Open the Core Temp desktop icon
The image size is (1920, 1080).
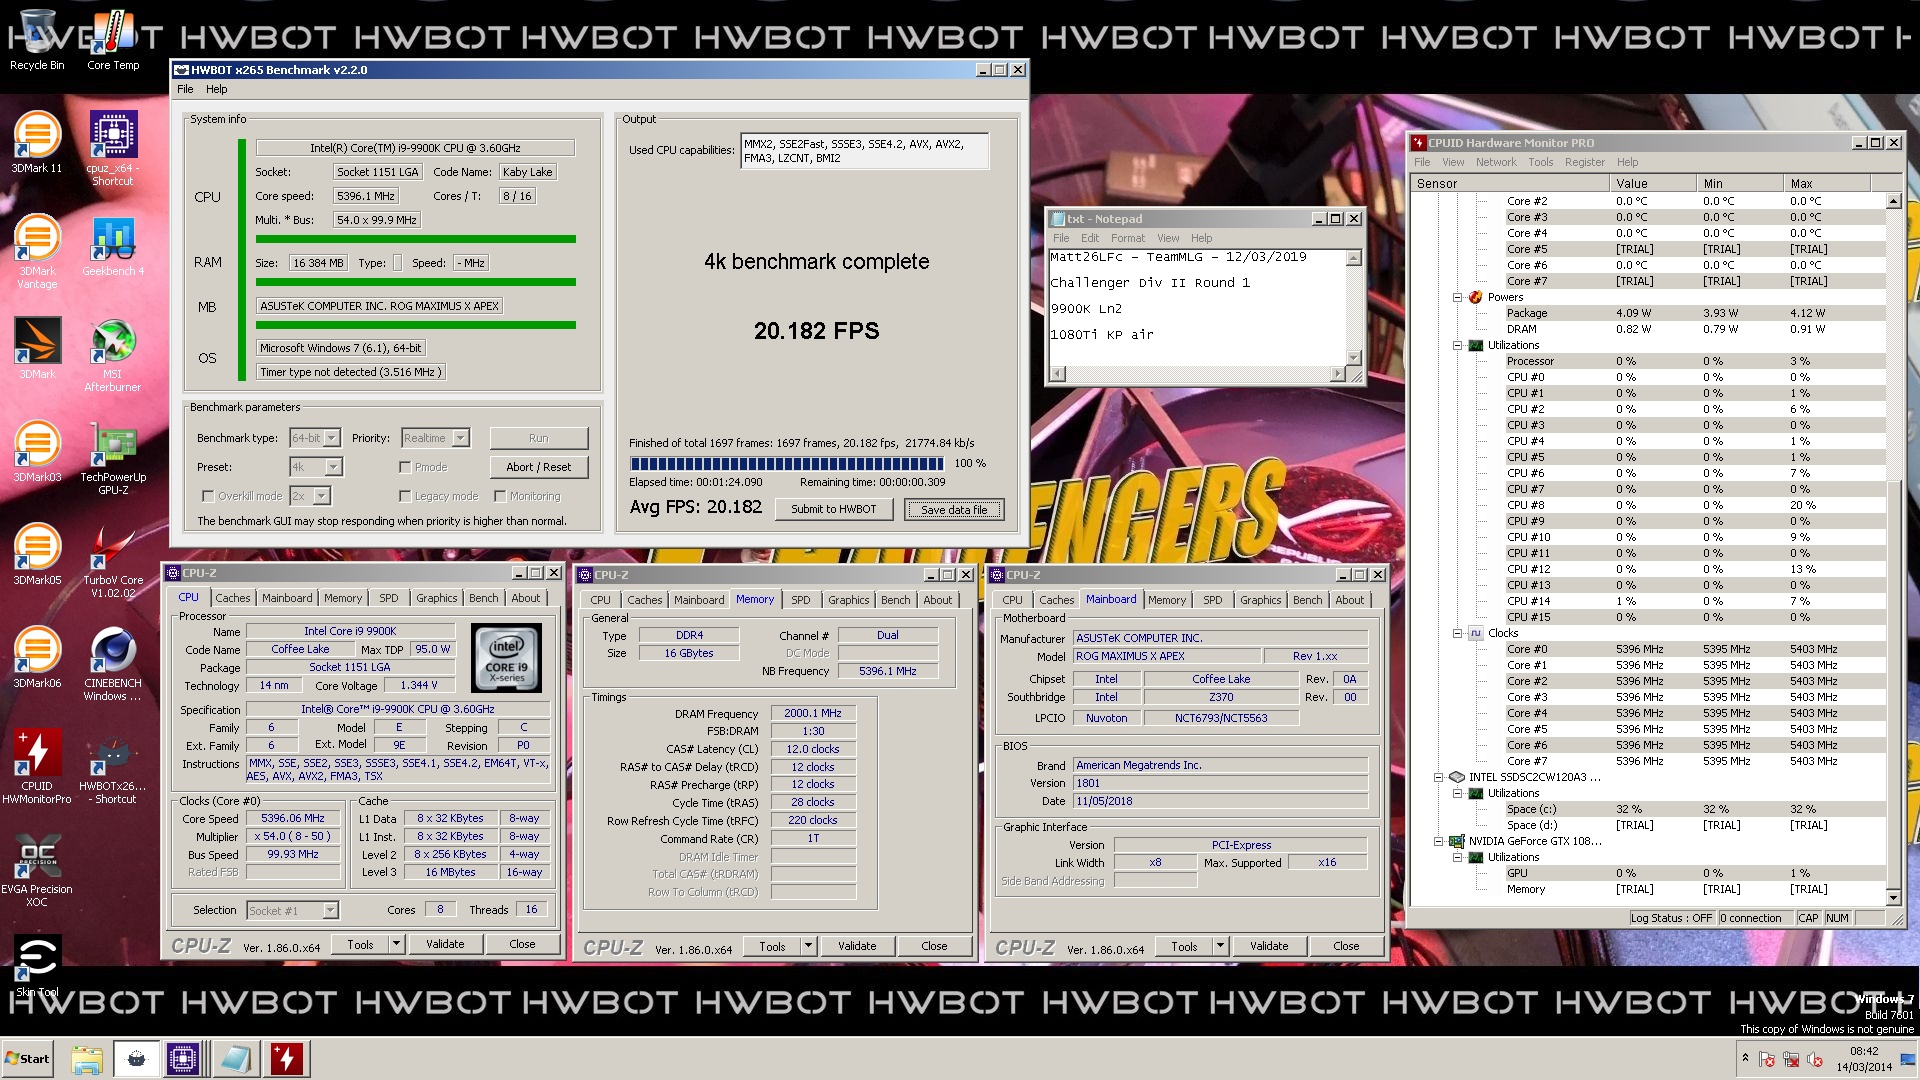tap(113, 40)
